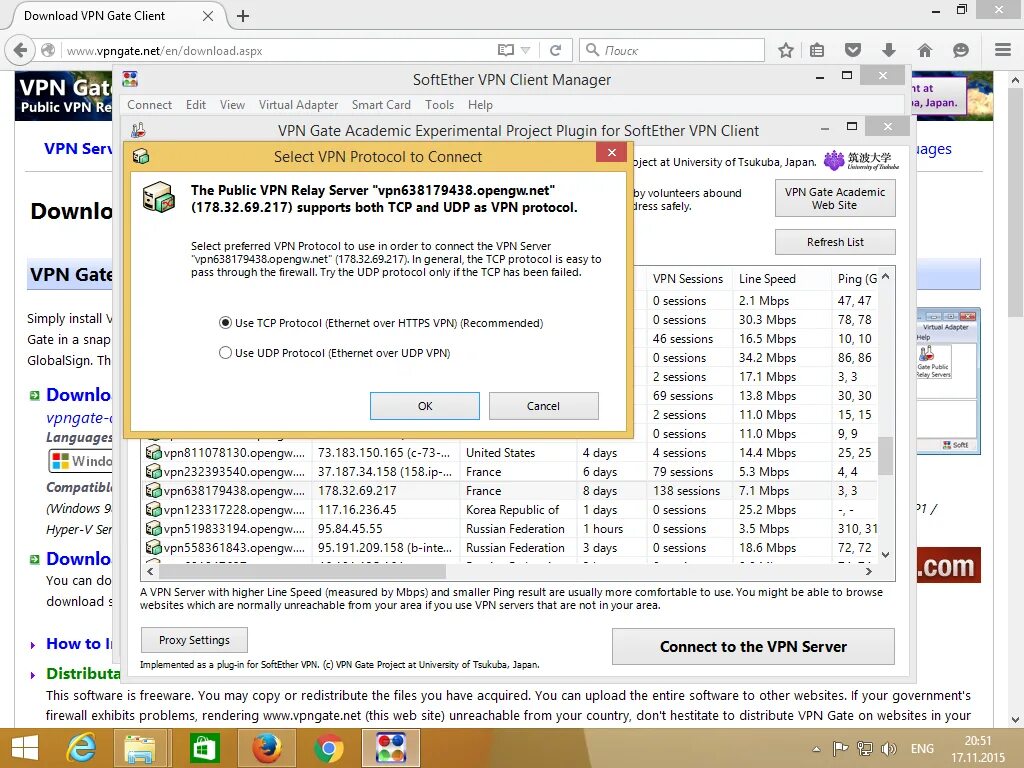This screenshot has width=1024, height=768.
Task: Save page to Pocket icon
Action: [x=853, y=50]
